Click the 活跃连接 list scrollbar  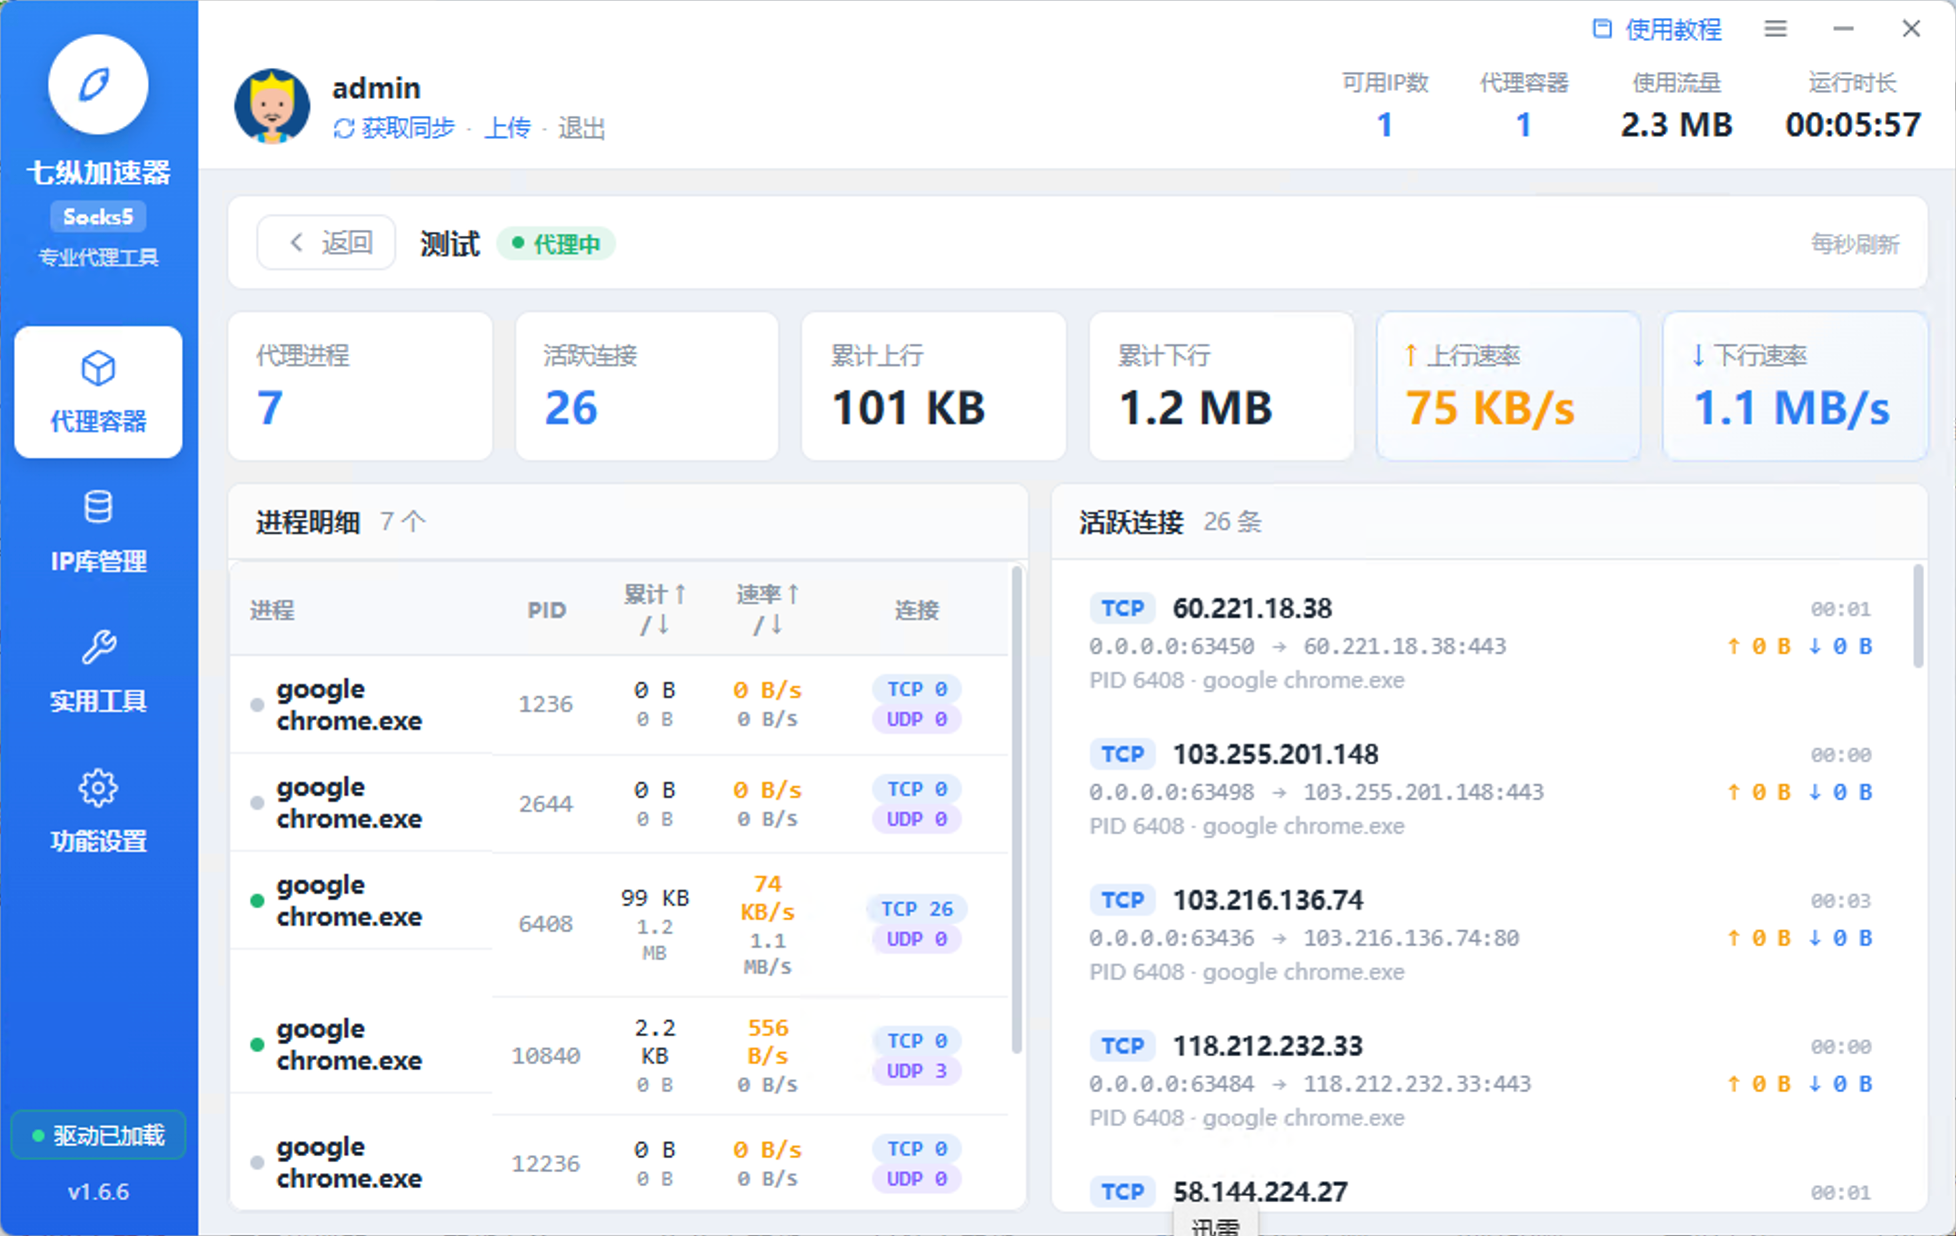point(1918,616)
